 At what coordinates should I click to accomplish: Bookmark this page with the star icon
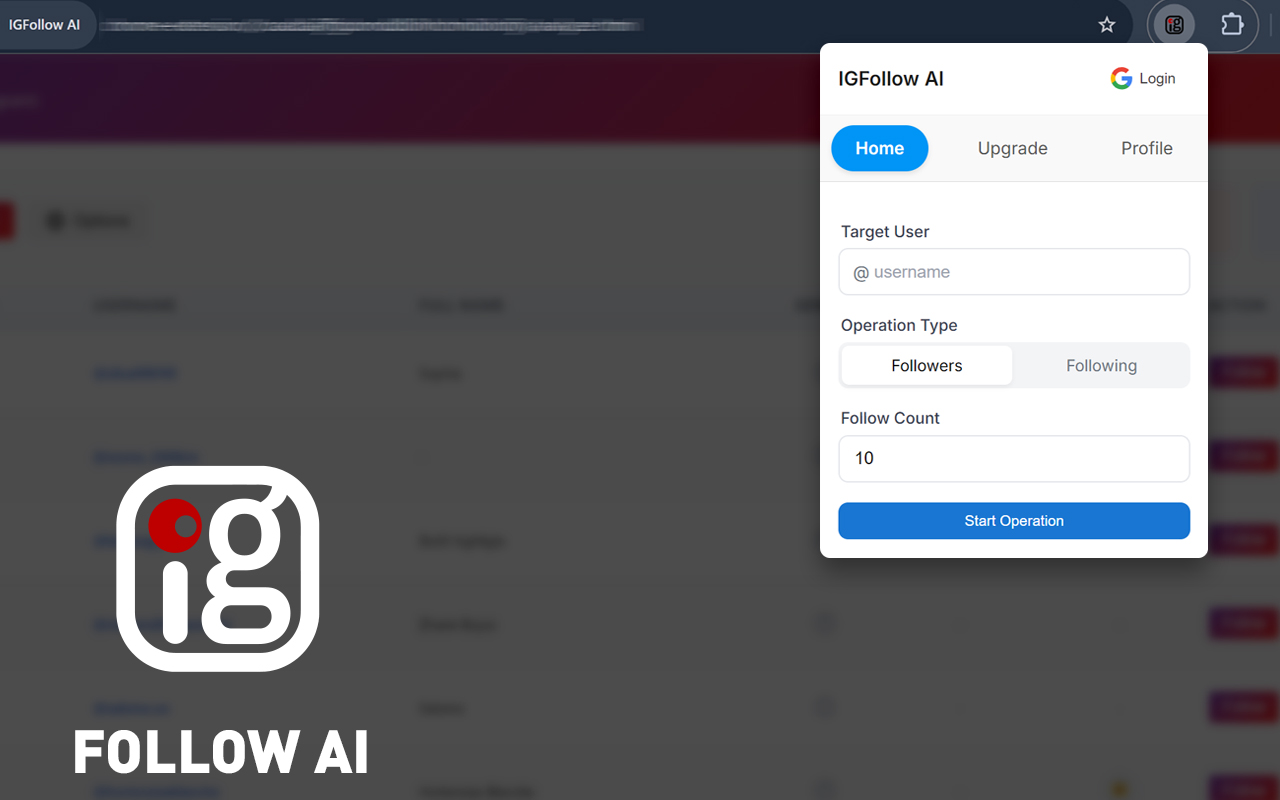click(1106, 25)
